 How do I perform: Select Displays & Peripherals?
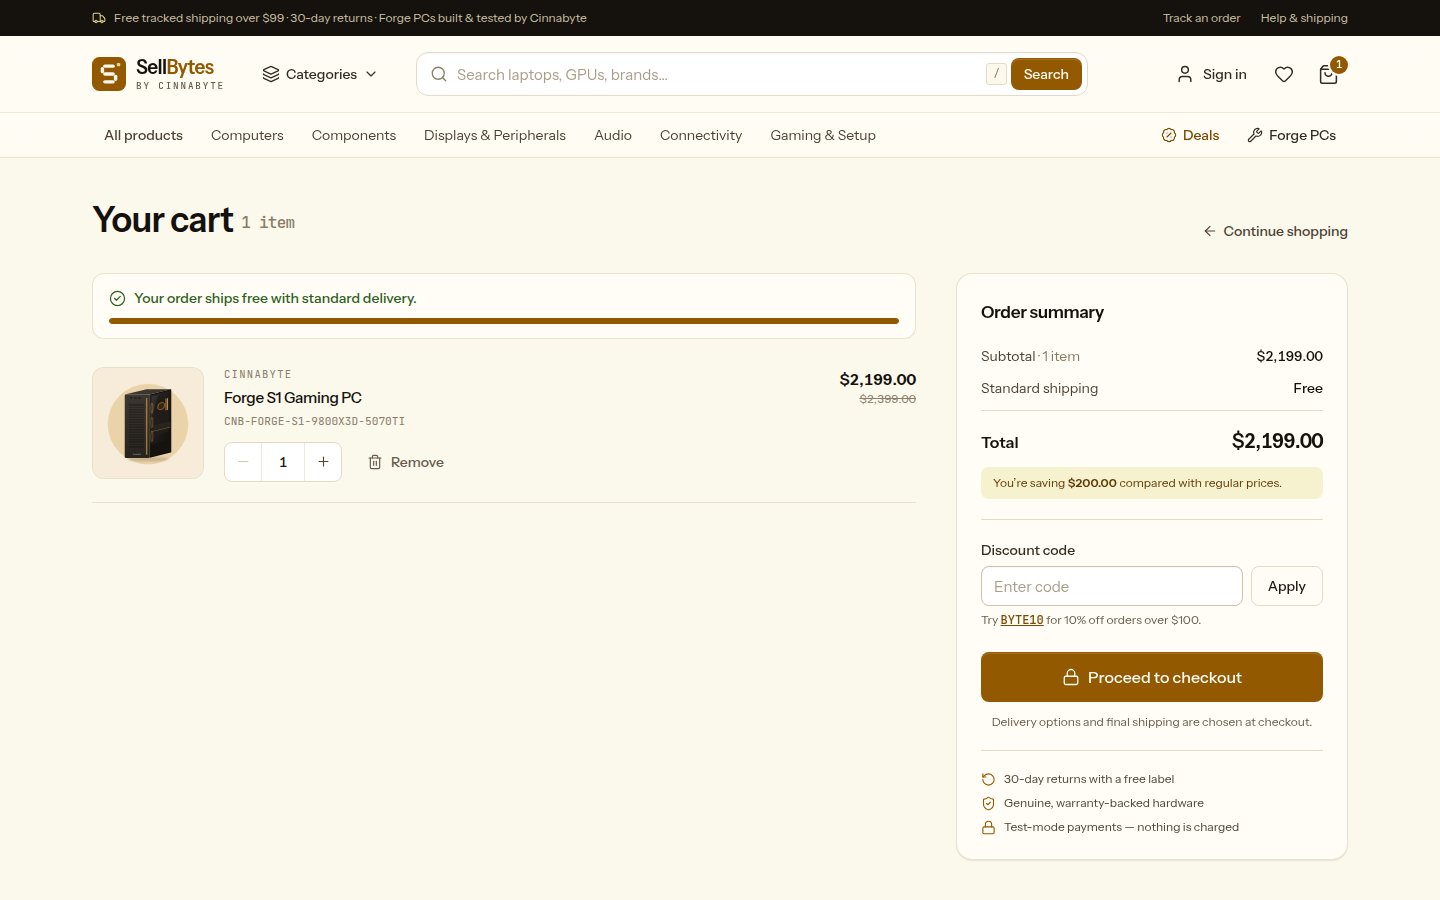[495, 135]
